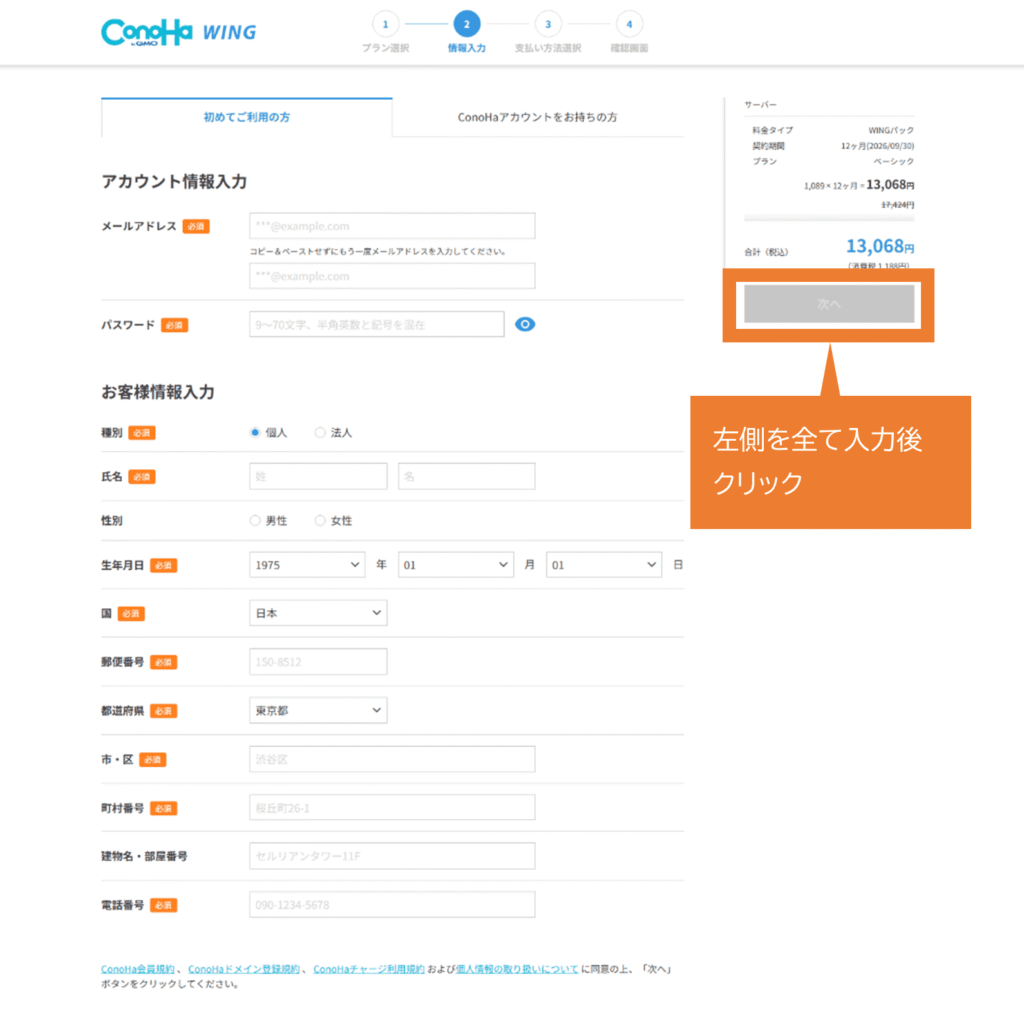Open the 個人情報の取り扱いについて link
This screenshot has height=1024, width=1024.
pos(516,969)
